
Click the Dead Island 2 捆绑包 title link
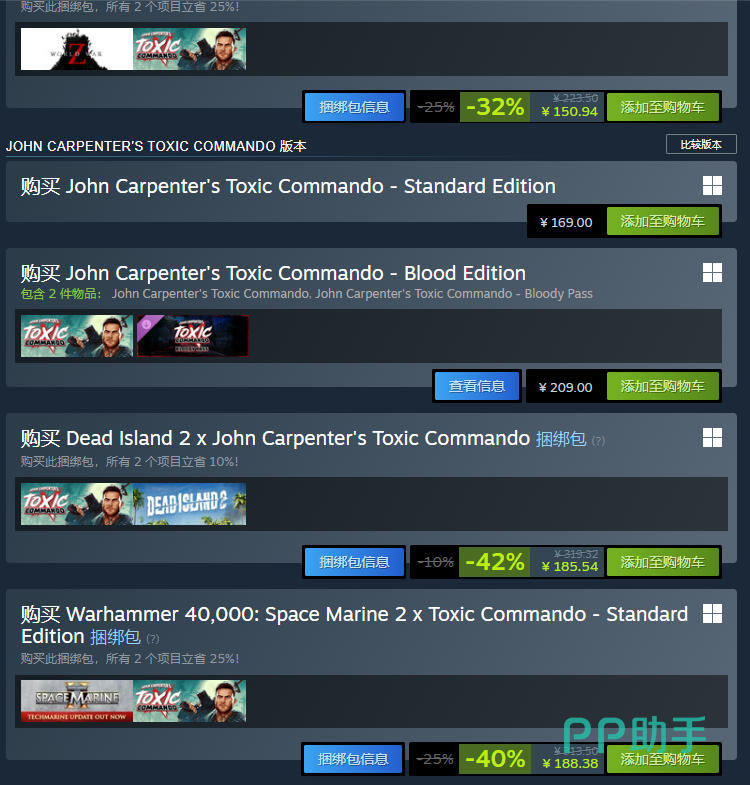[561, 439]
